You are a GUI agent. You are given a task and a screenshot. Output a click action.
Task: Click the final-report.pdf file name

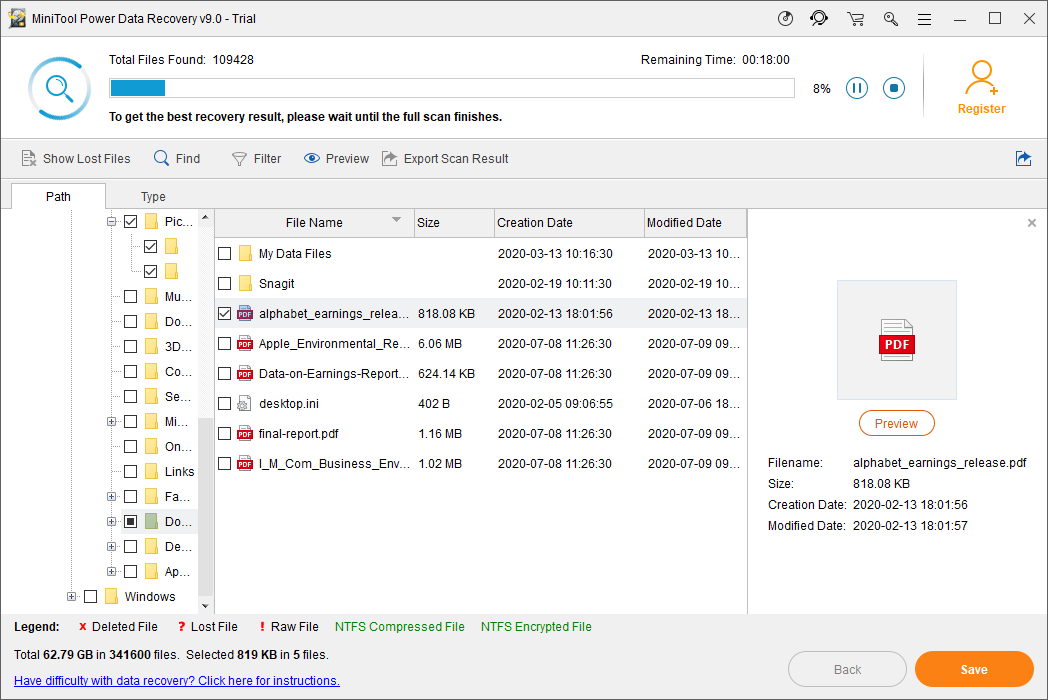tap(298, 434)
